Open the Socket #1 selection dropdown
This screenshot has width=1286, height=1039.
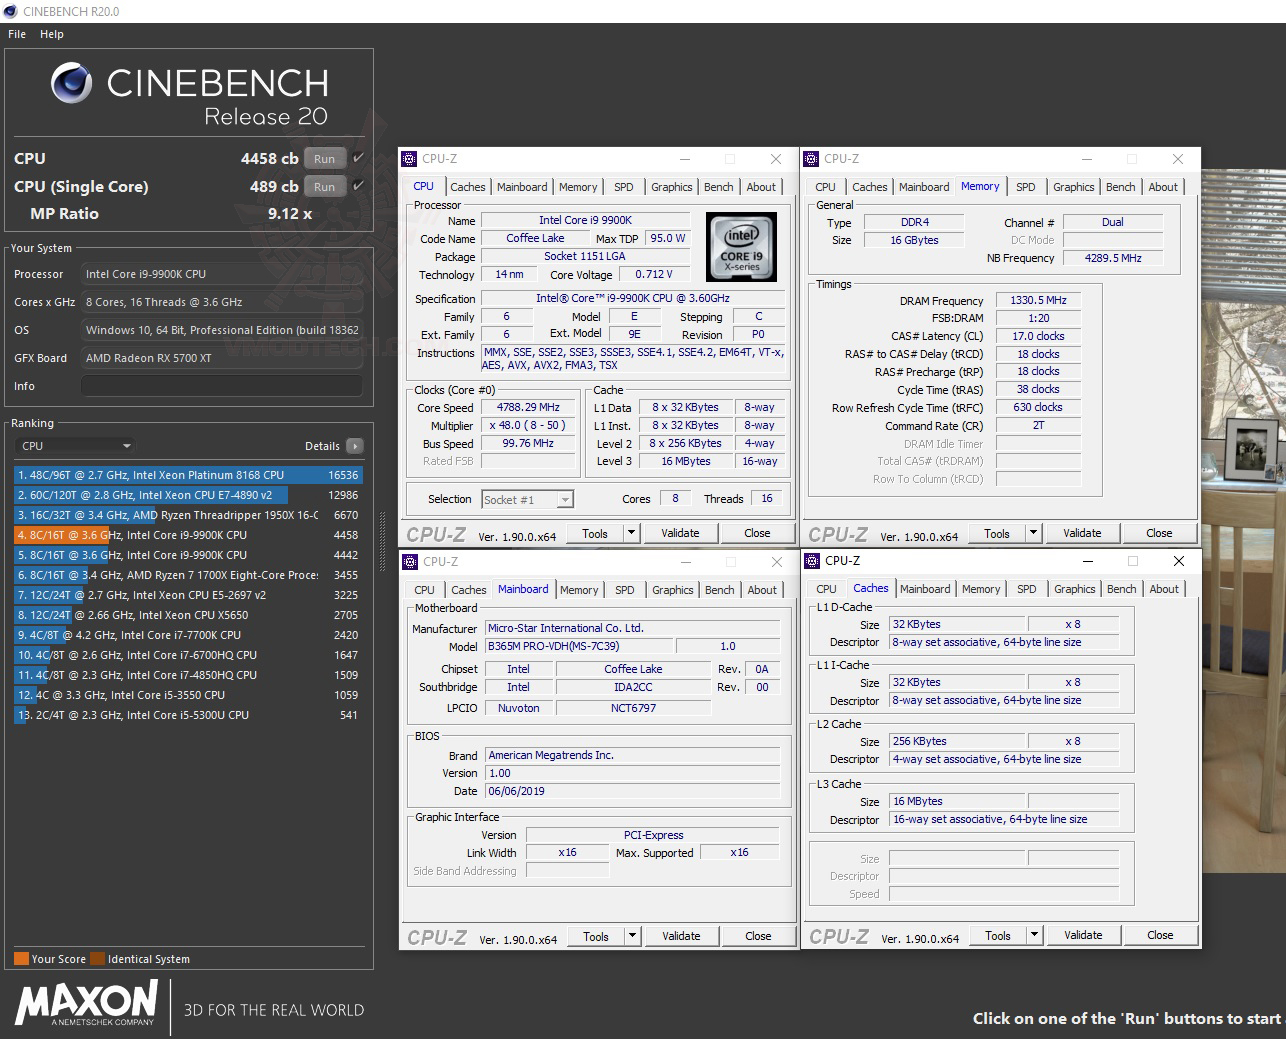click(564, 499)
